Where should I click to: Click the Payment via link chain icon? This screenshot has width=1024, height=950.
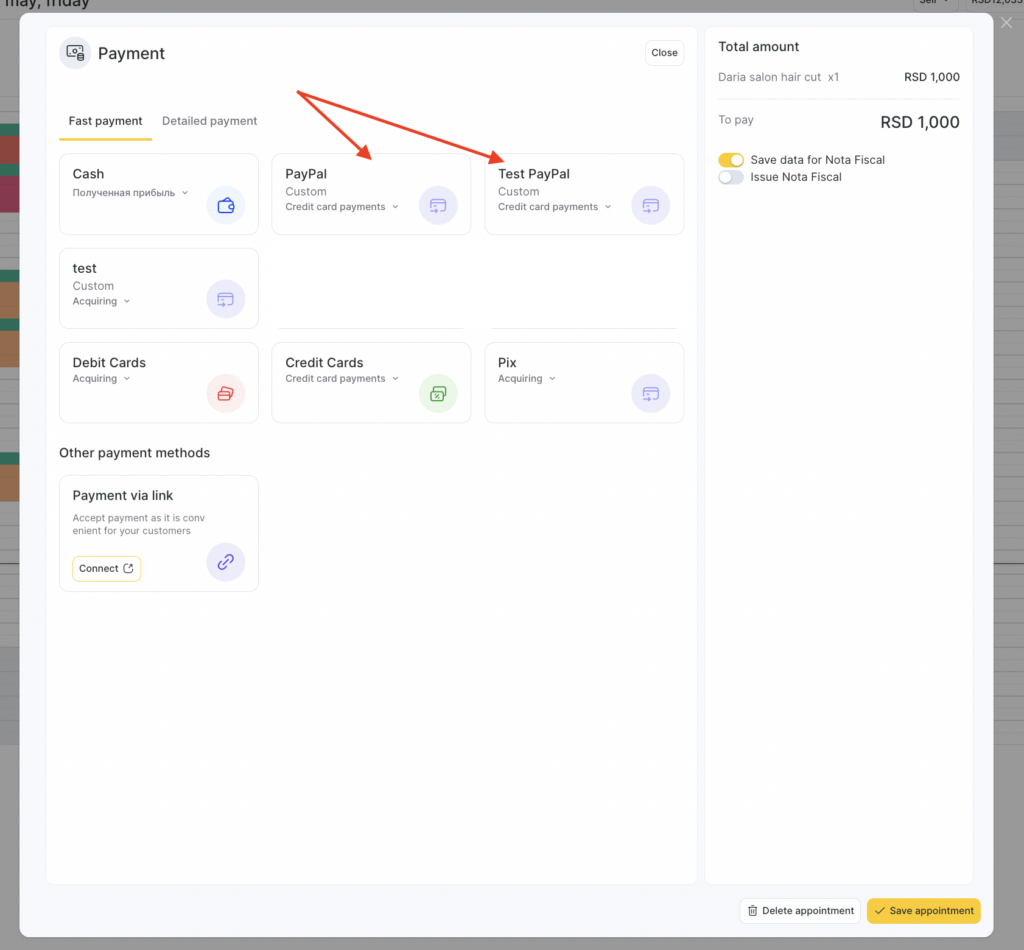point(226,562)
